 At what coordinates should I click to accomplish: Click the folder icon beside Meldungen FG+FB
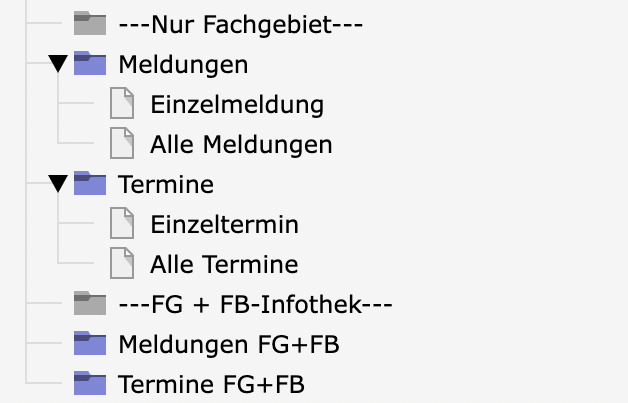pyautogui.click(x=90, y=344)
